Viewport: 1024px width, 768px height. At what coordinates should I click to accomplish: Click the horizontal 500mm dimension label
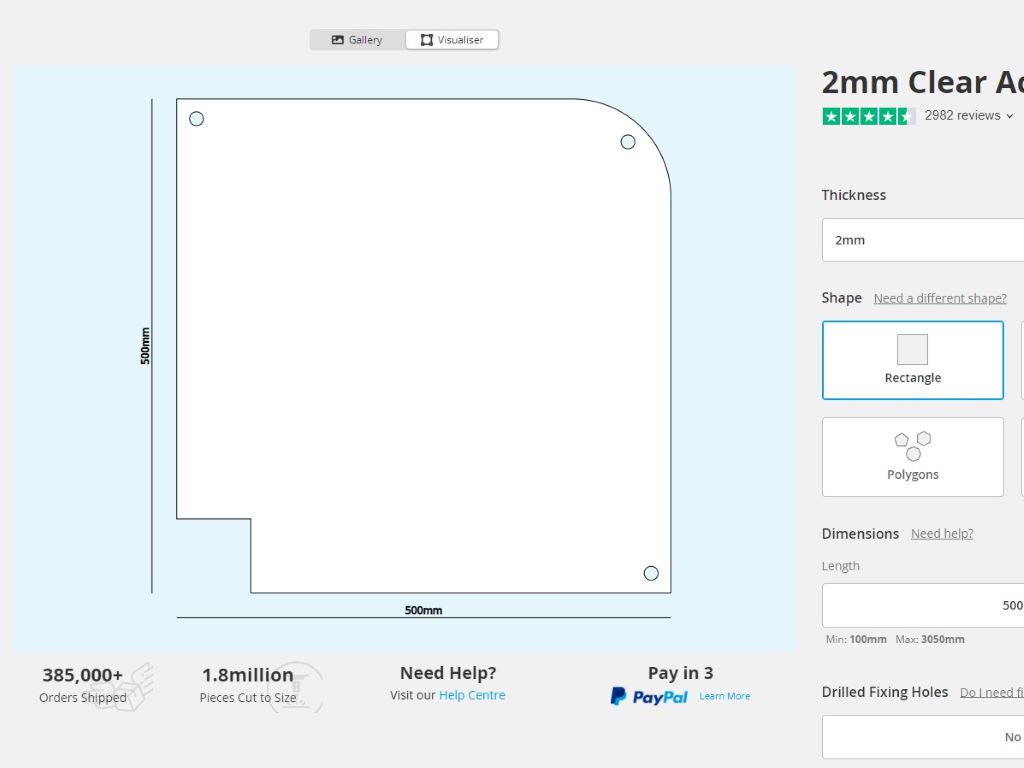tap(423, 610)
